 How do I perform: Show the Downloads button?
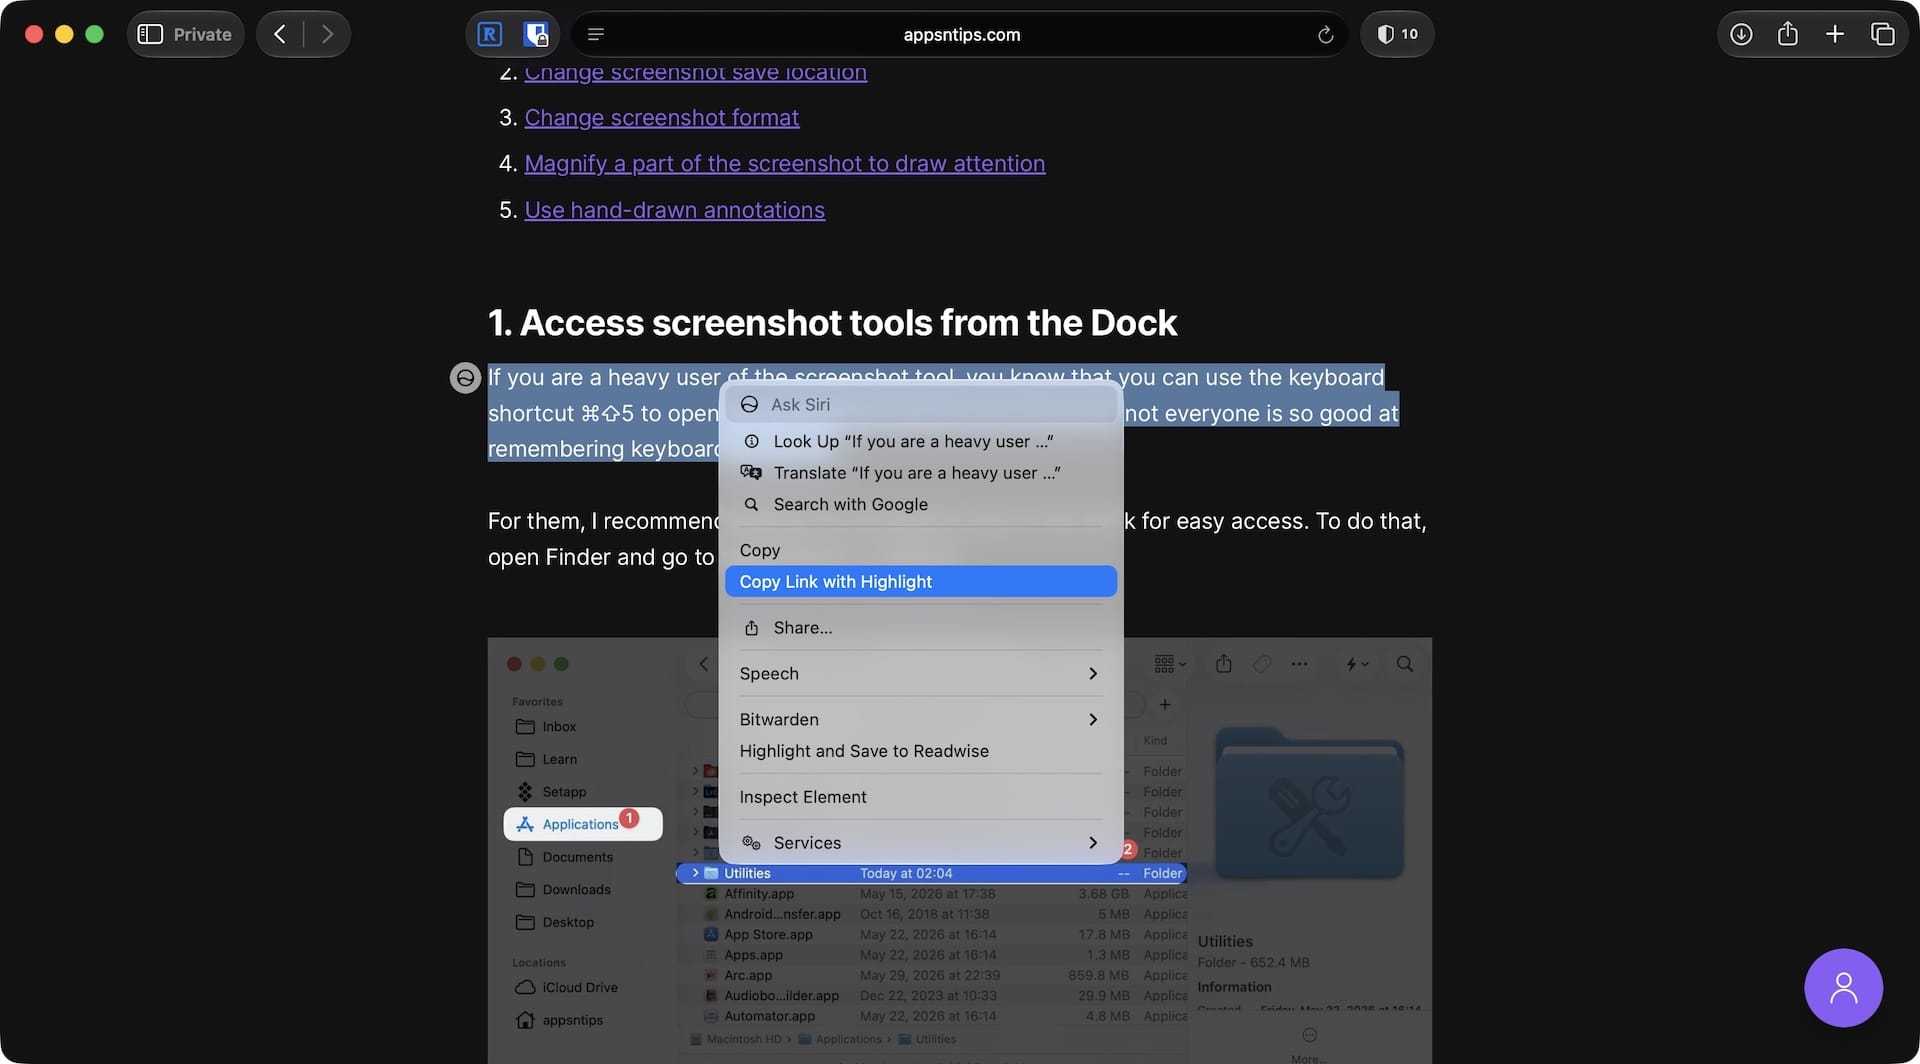point(1741,34)
